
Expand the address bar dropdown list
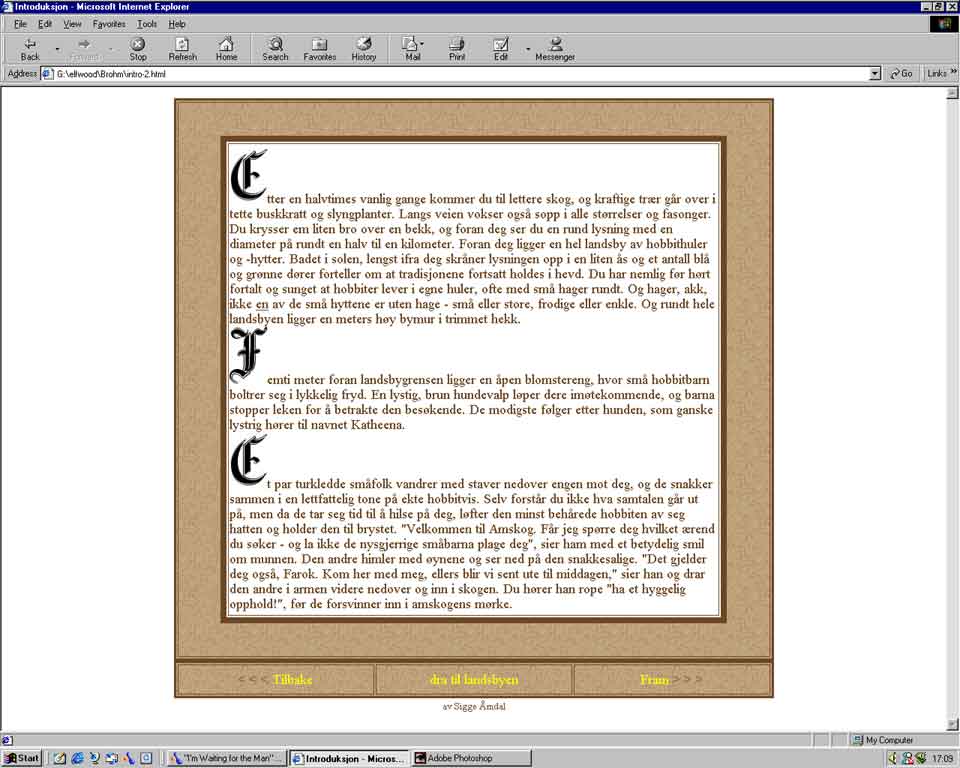point(875,74)
